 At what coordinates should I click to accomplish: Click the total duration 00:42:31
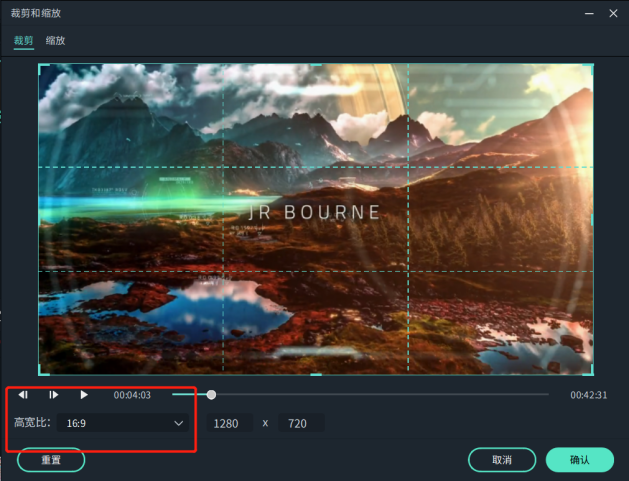(x=588, y=395)
